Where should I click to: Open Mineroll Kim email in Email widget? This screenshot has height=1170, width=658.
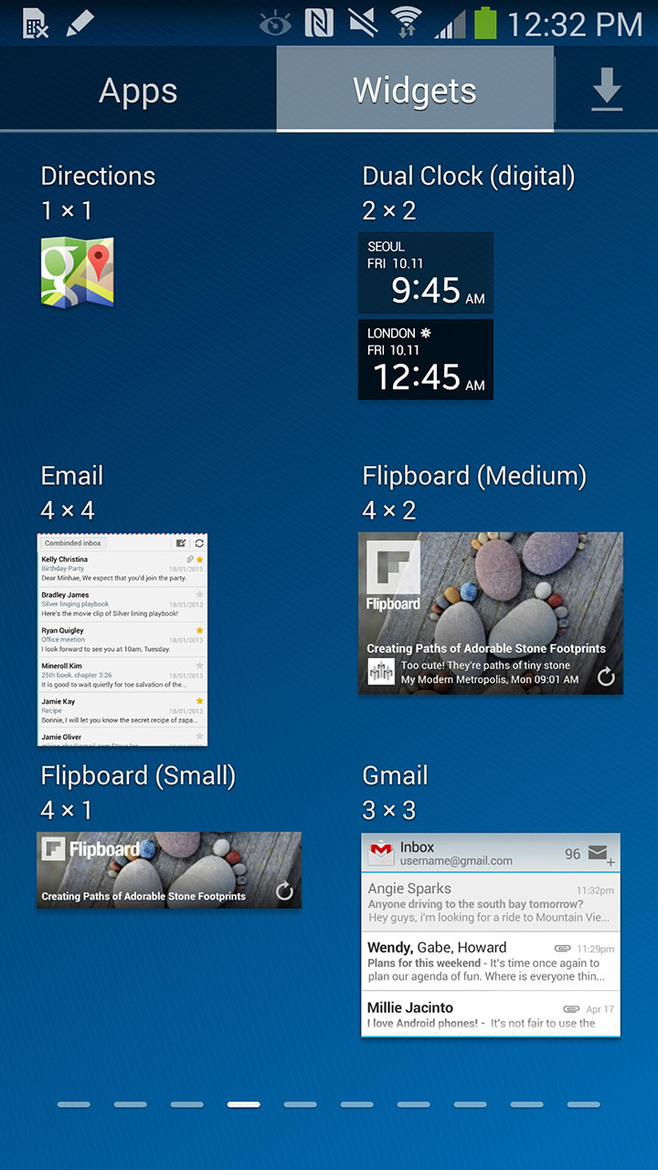122,675
